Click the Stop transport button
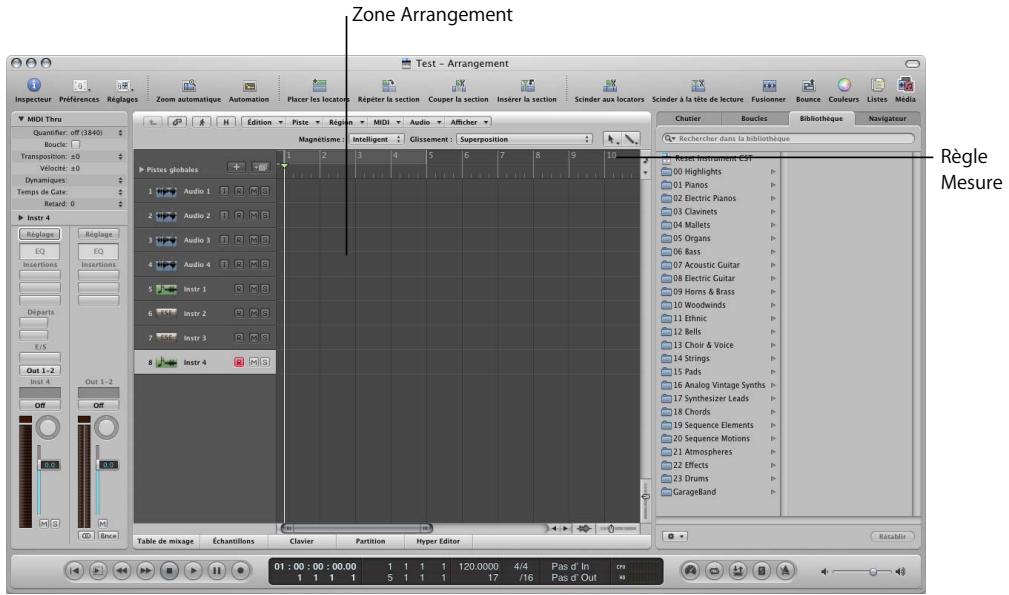The height and width of the screenshot is (595, 1009). (x=169, y=571)
